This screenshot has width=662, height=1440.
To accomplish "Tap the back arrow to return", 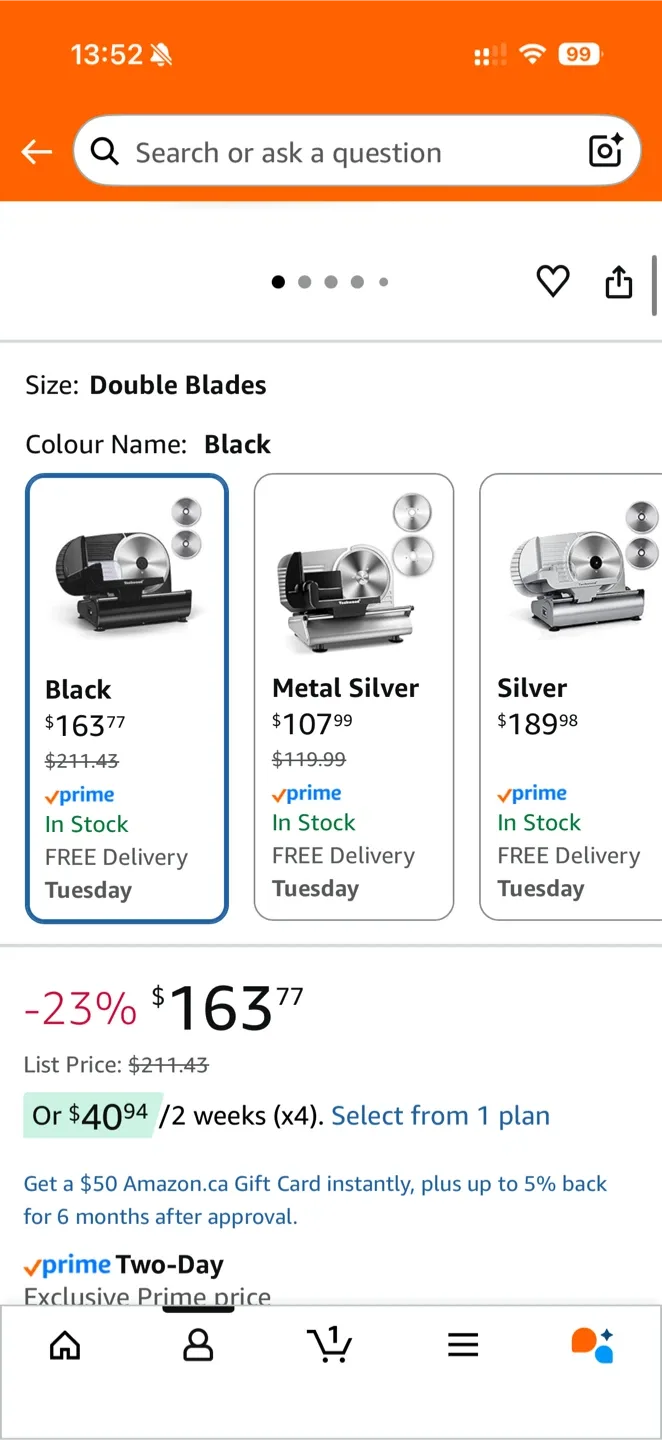I will (x=36, y=152).
